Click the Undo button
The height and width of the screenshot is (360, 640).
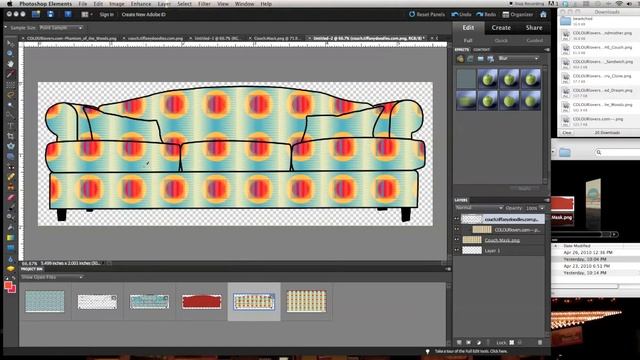[x=461, y=14]
